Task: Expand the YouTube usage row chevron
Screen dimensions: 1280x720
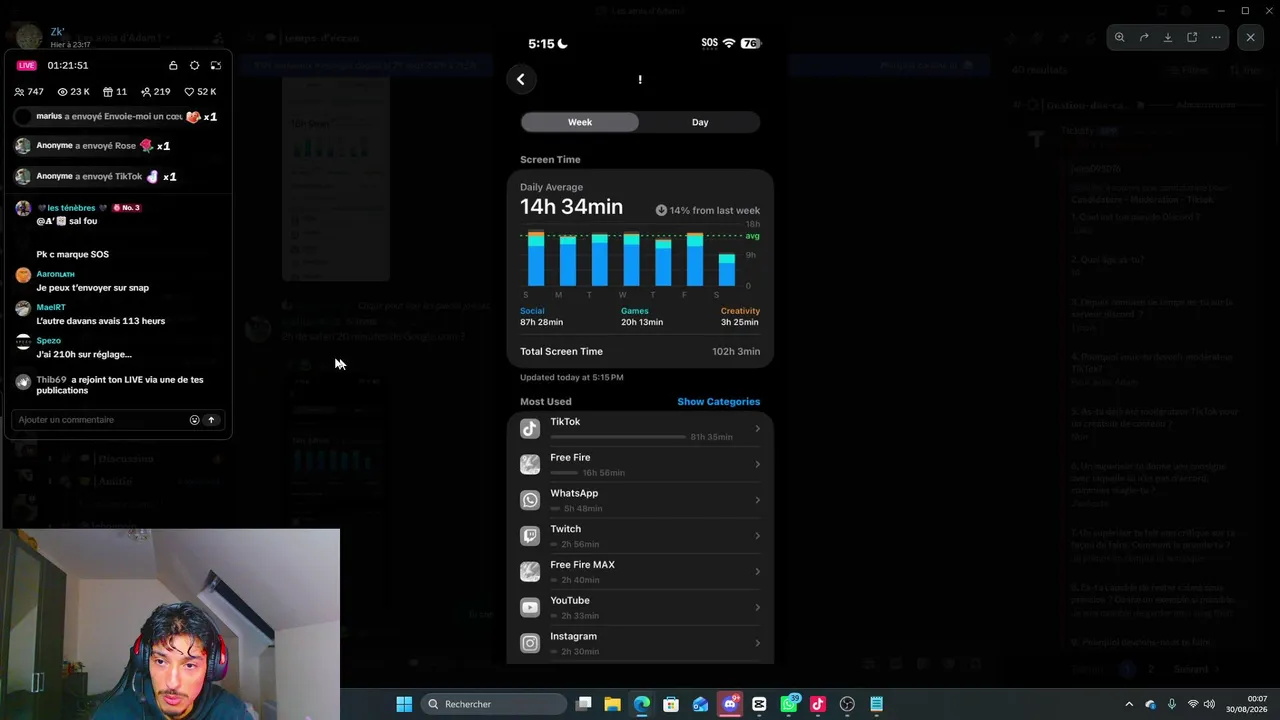Action: [x=757, y=607]
